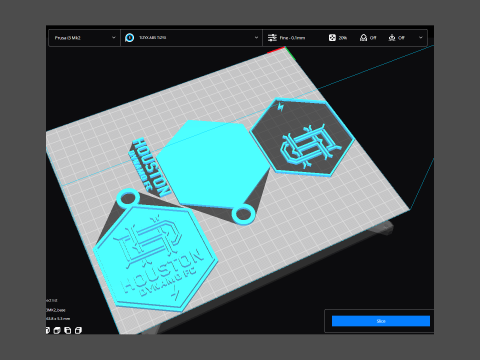Select the dark hexagon monogram model
Viewport: 480px width, 360px height.
[x=302, y=137]
